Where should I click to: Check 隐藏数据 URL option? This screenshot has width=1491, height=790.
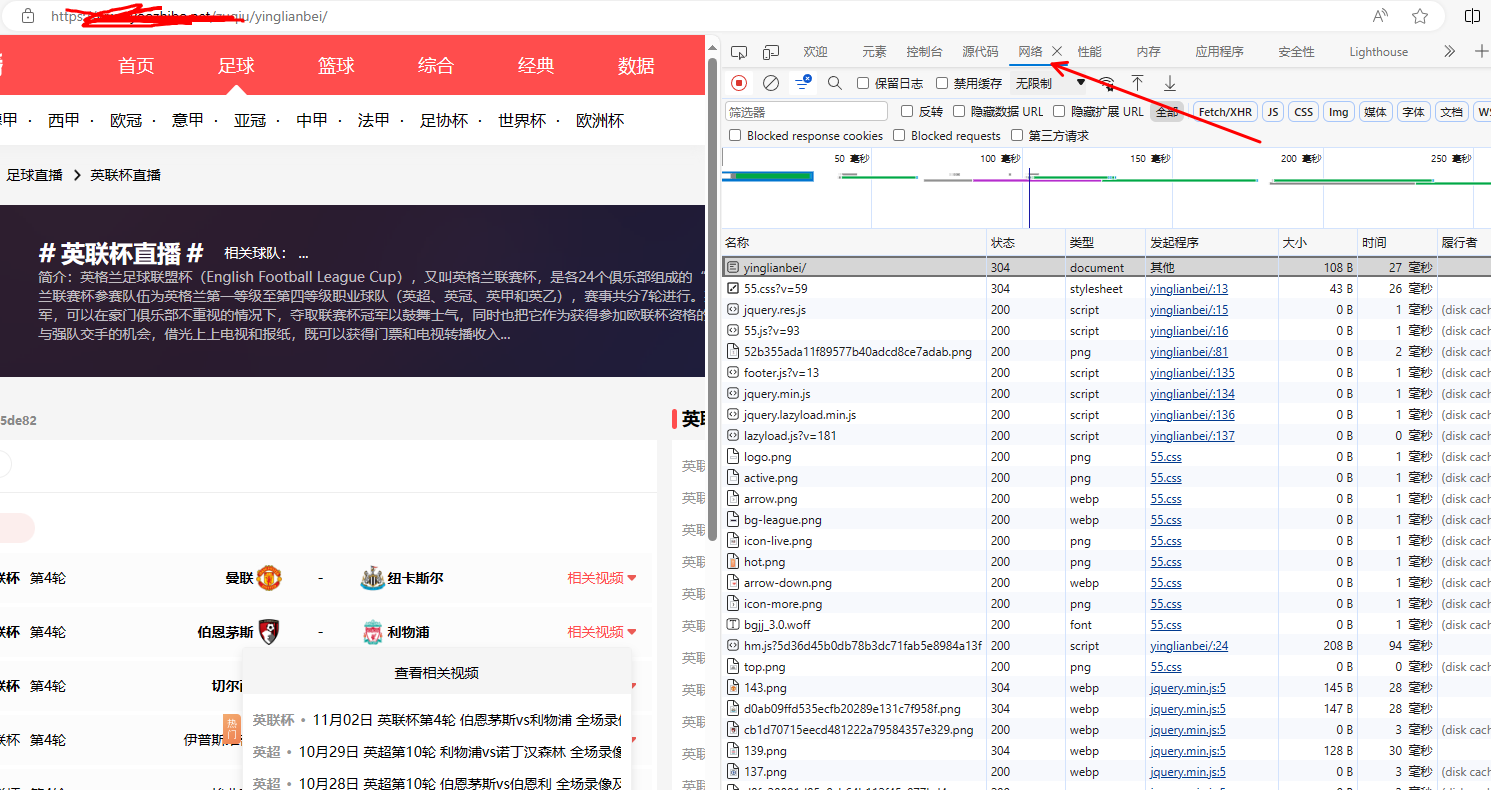959,112
